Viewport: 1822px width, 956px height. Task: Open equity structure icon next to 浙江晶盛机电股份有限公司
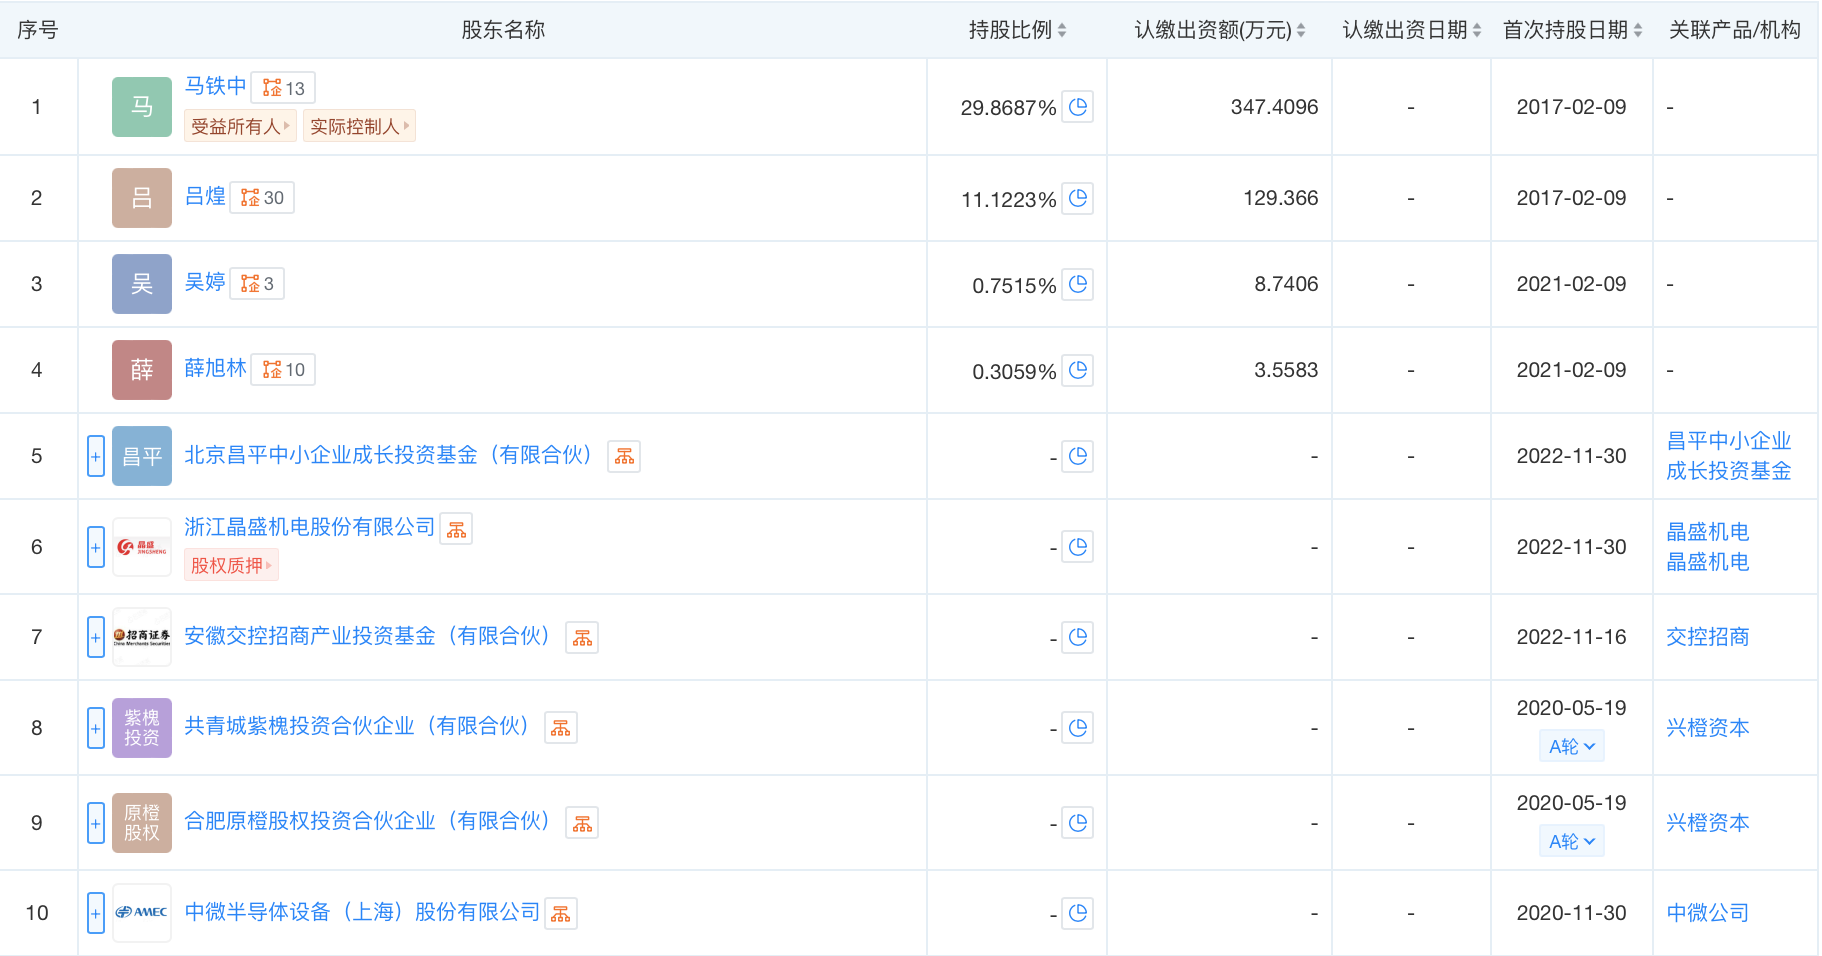(x=457, y=529)
